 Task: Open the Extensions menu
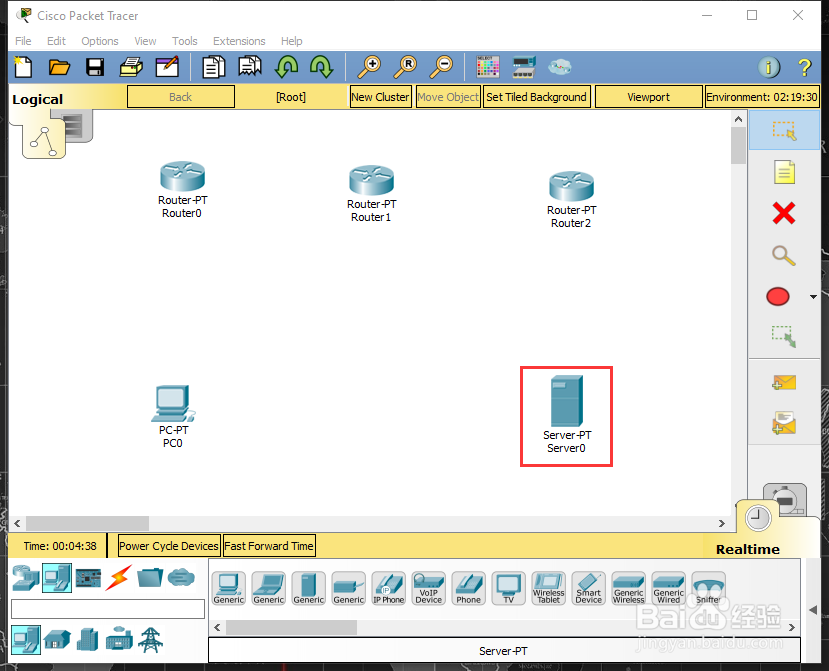tap(239, 41)
